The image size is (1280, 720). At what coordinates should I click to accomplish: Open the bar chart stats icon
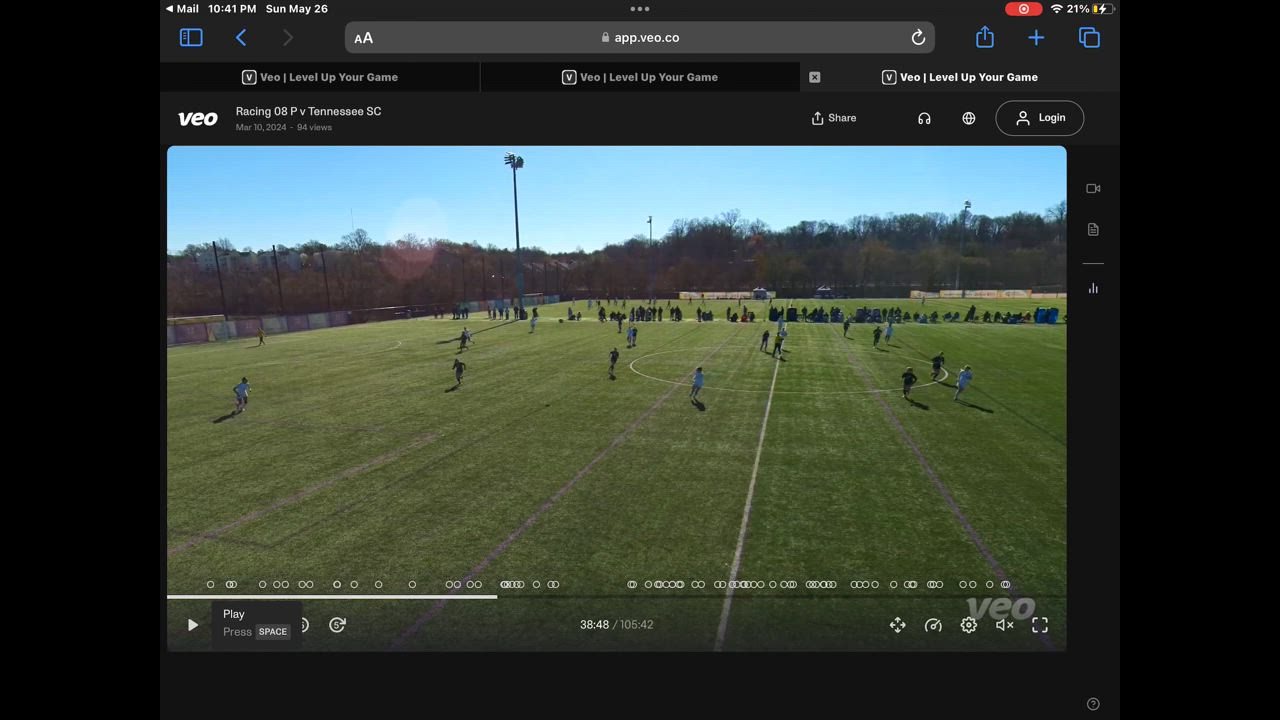[1093, 288]
